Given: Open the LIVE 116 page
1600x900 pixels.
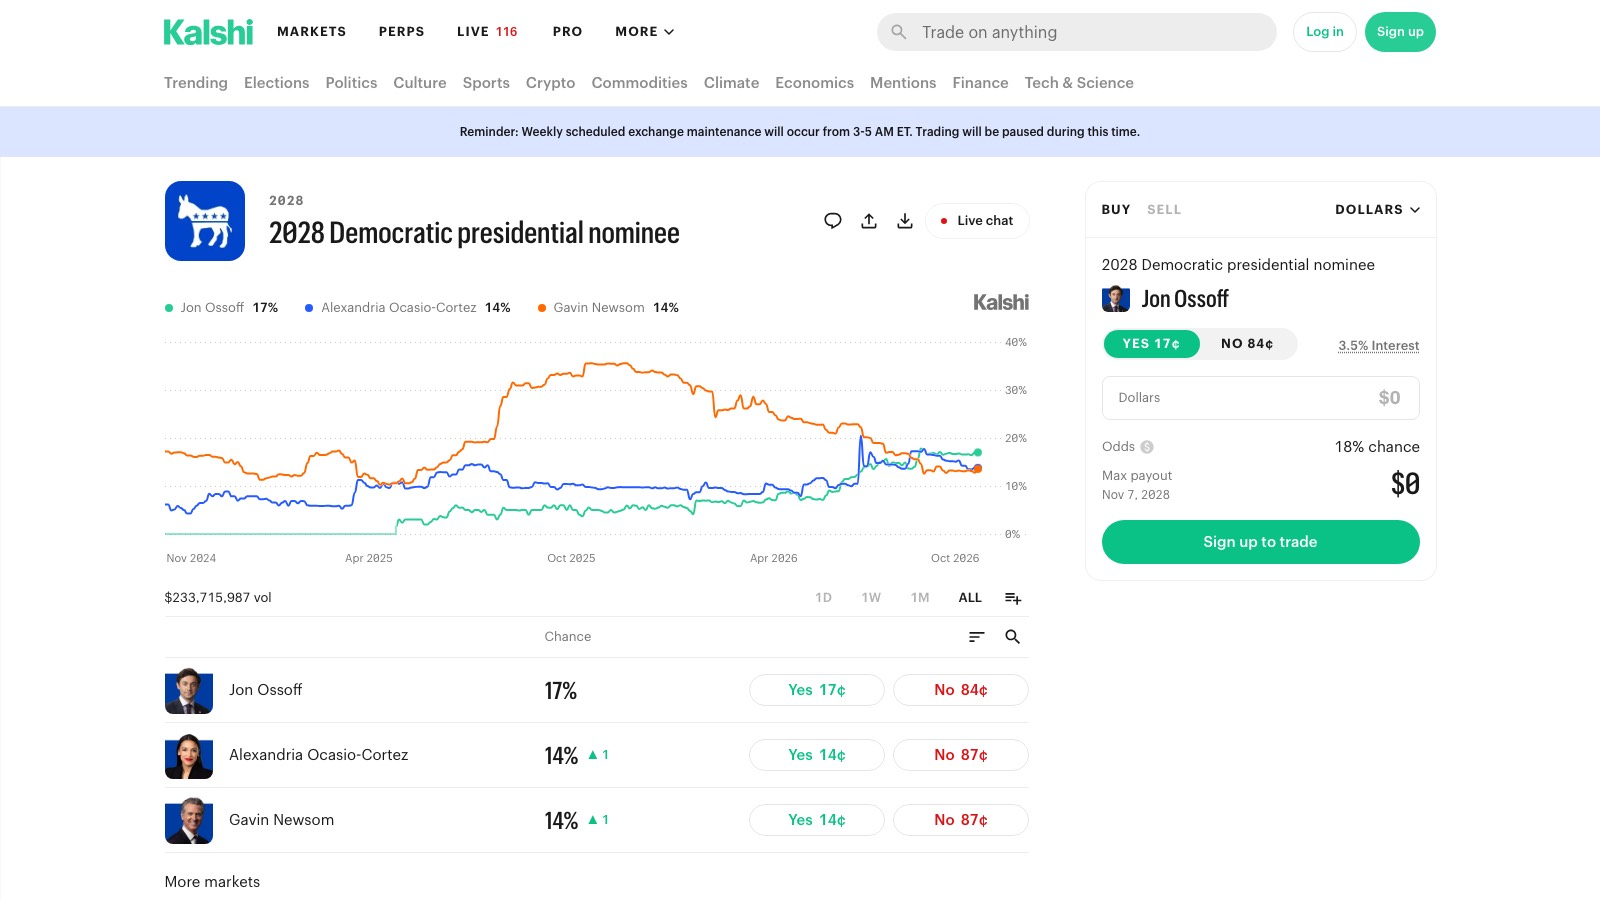Looking at the screenshot, I should (487, 32).
